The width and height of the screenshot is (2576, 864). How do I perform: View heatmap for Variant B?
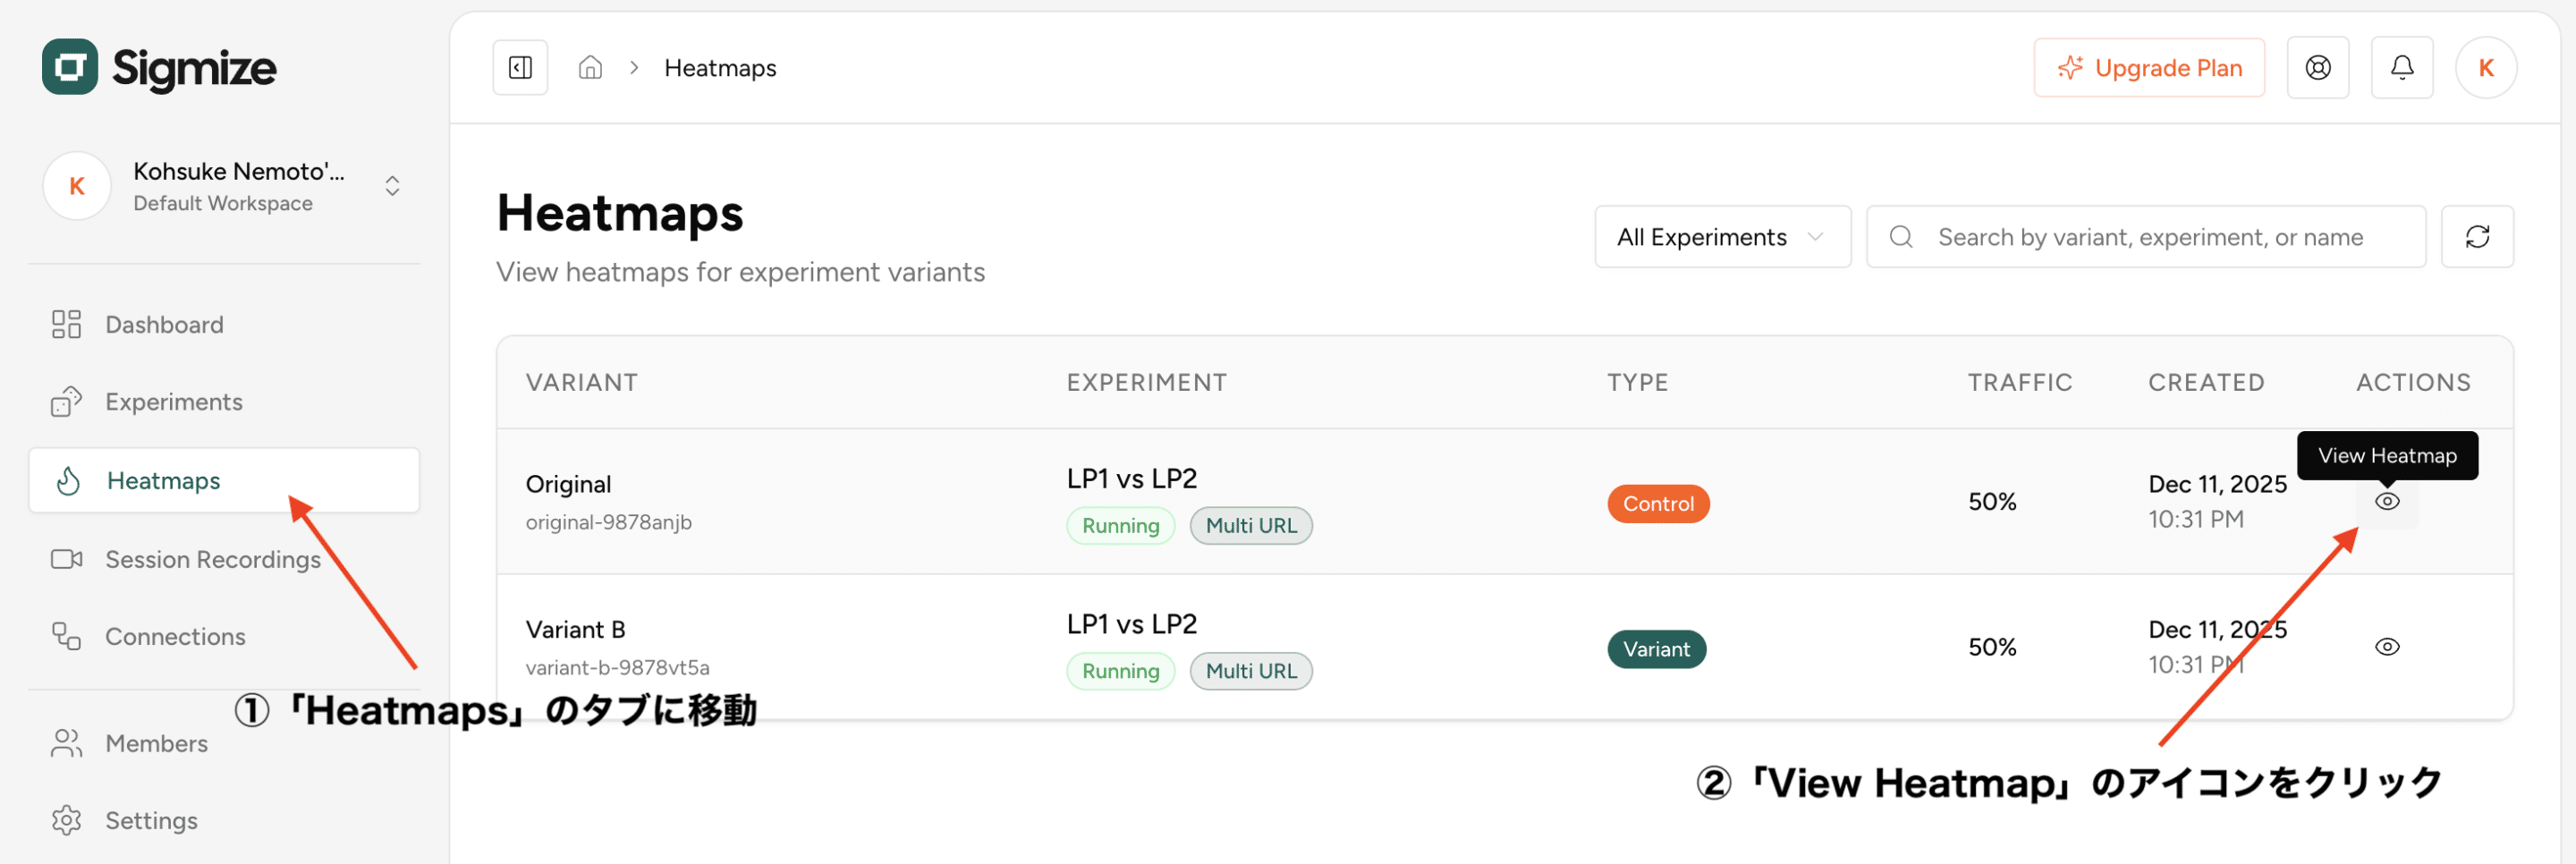2386,647
